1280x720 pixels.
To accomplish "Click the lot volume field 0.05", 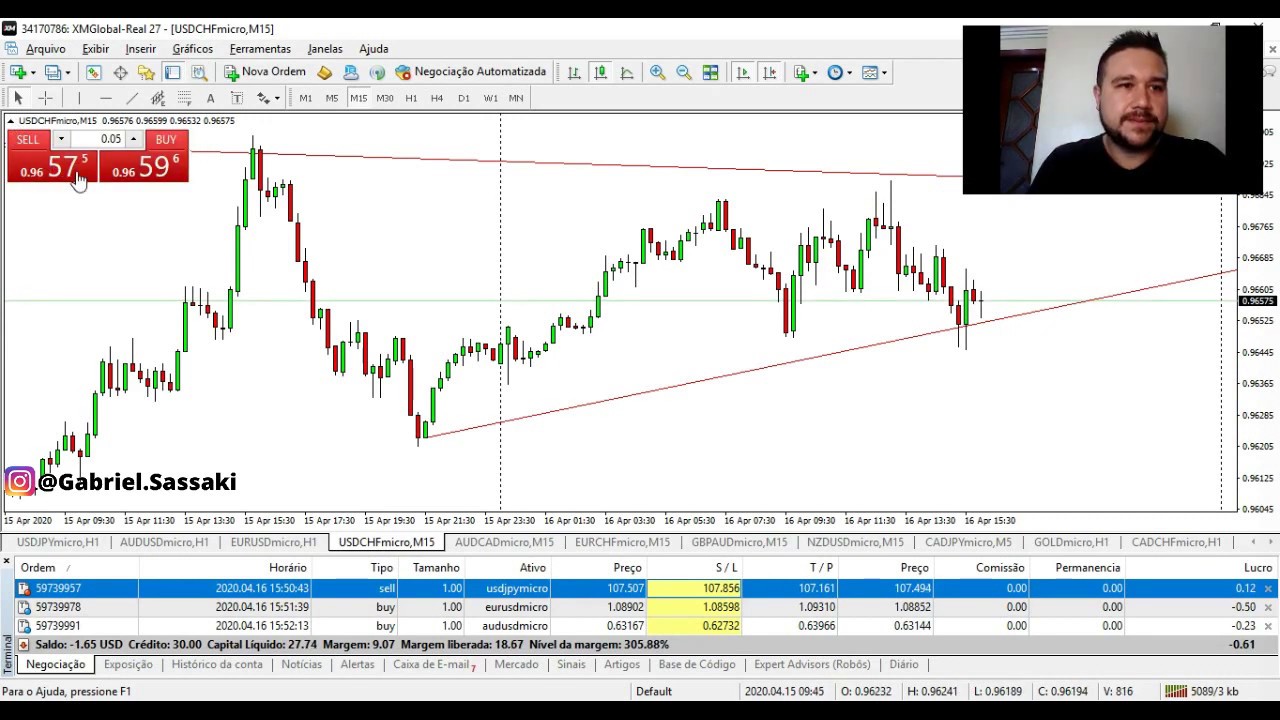I will pyautogui.click(x=98, y=139).
